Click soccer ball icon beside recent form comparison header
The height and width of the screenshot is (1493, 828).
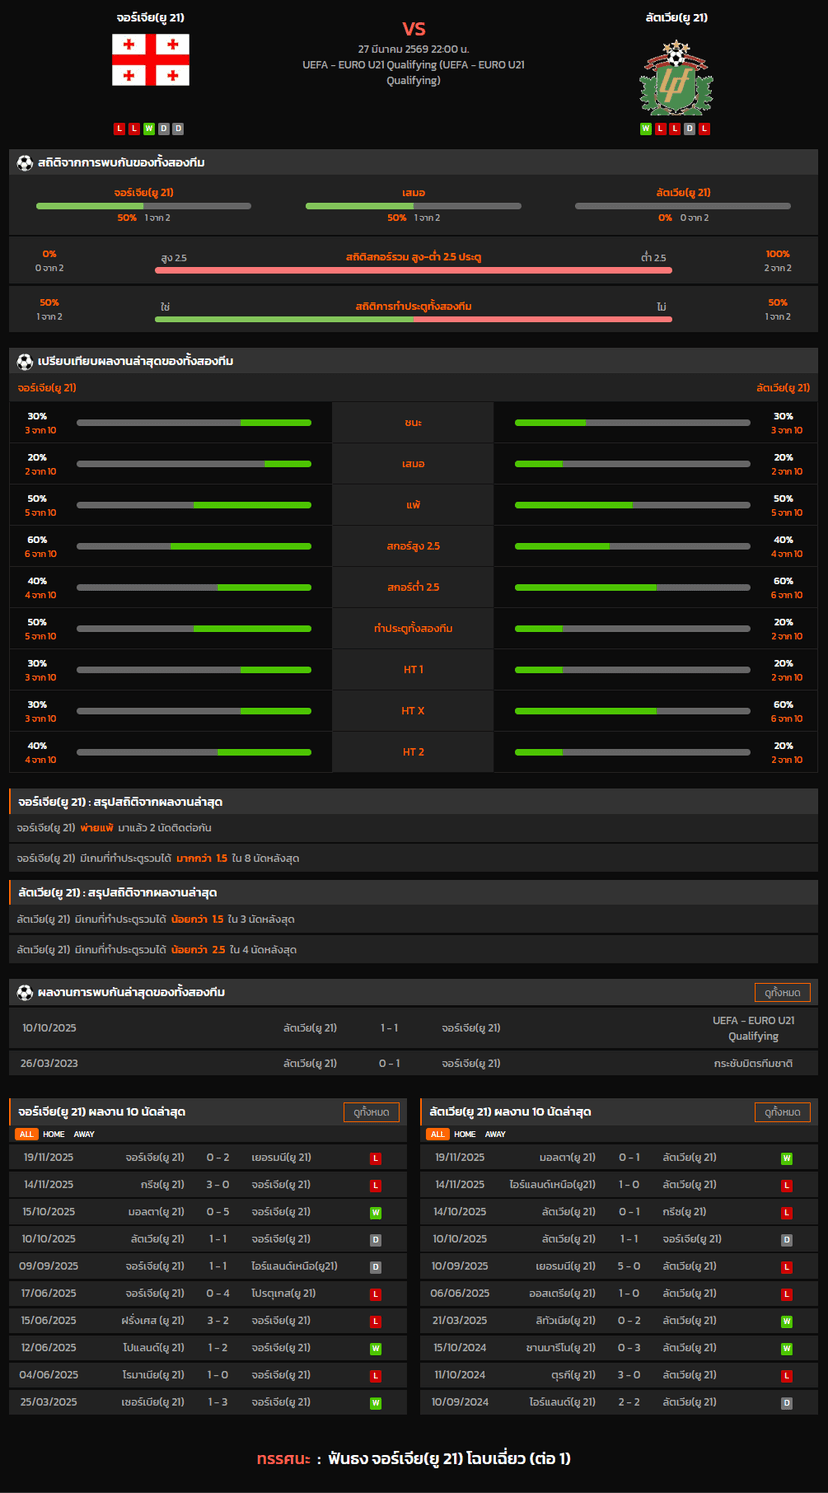pos(25,361)
